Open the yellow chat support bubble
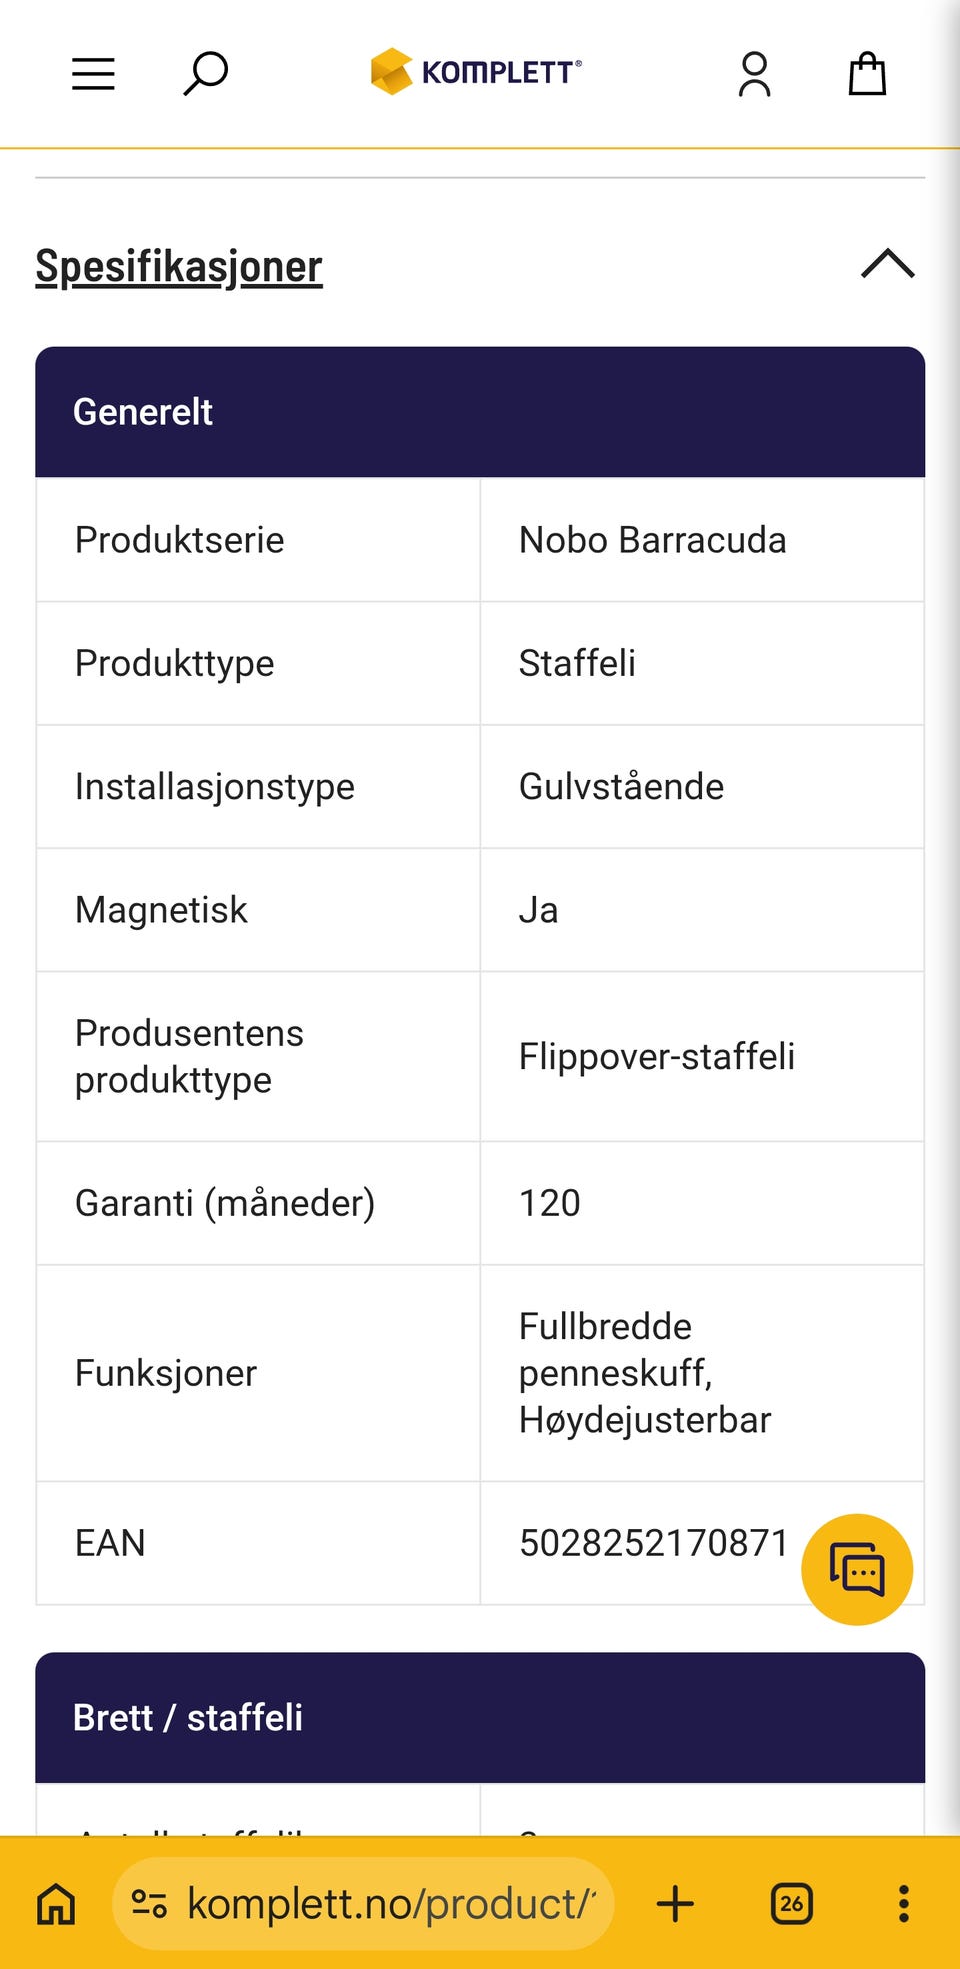 point(857,1569)
